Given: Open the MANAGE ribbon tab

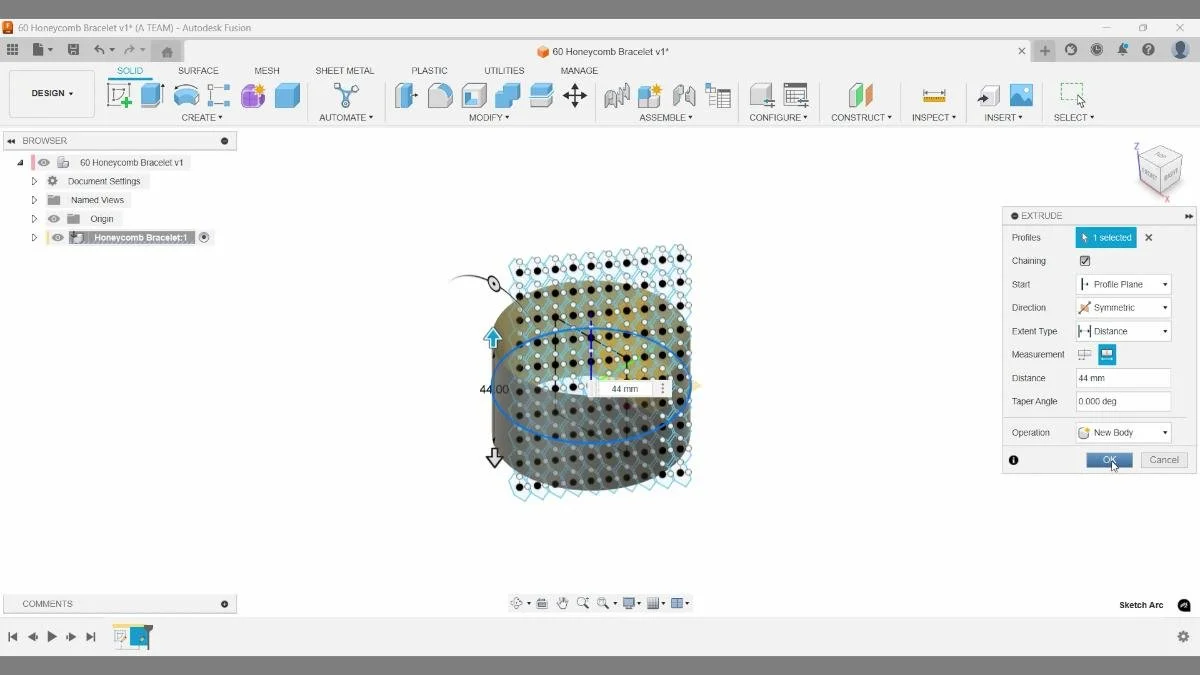Looking at the screenshot, I should tap(578, 70).
